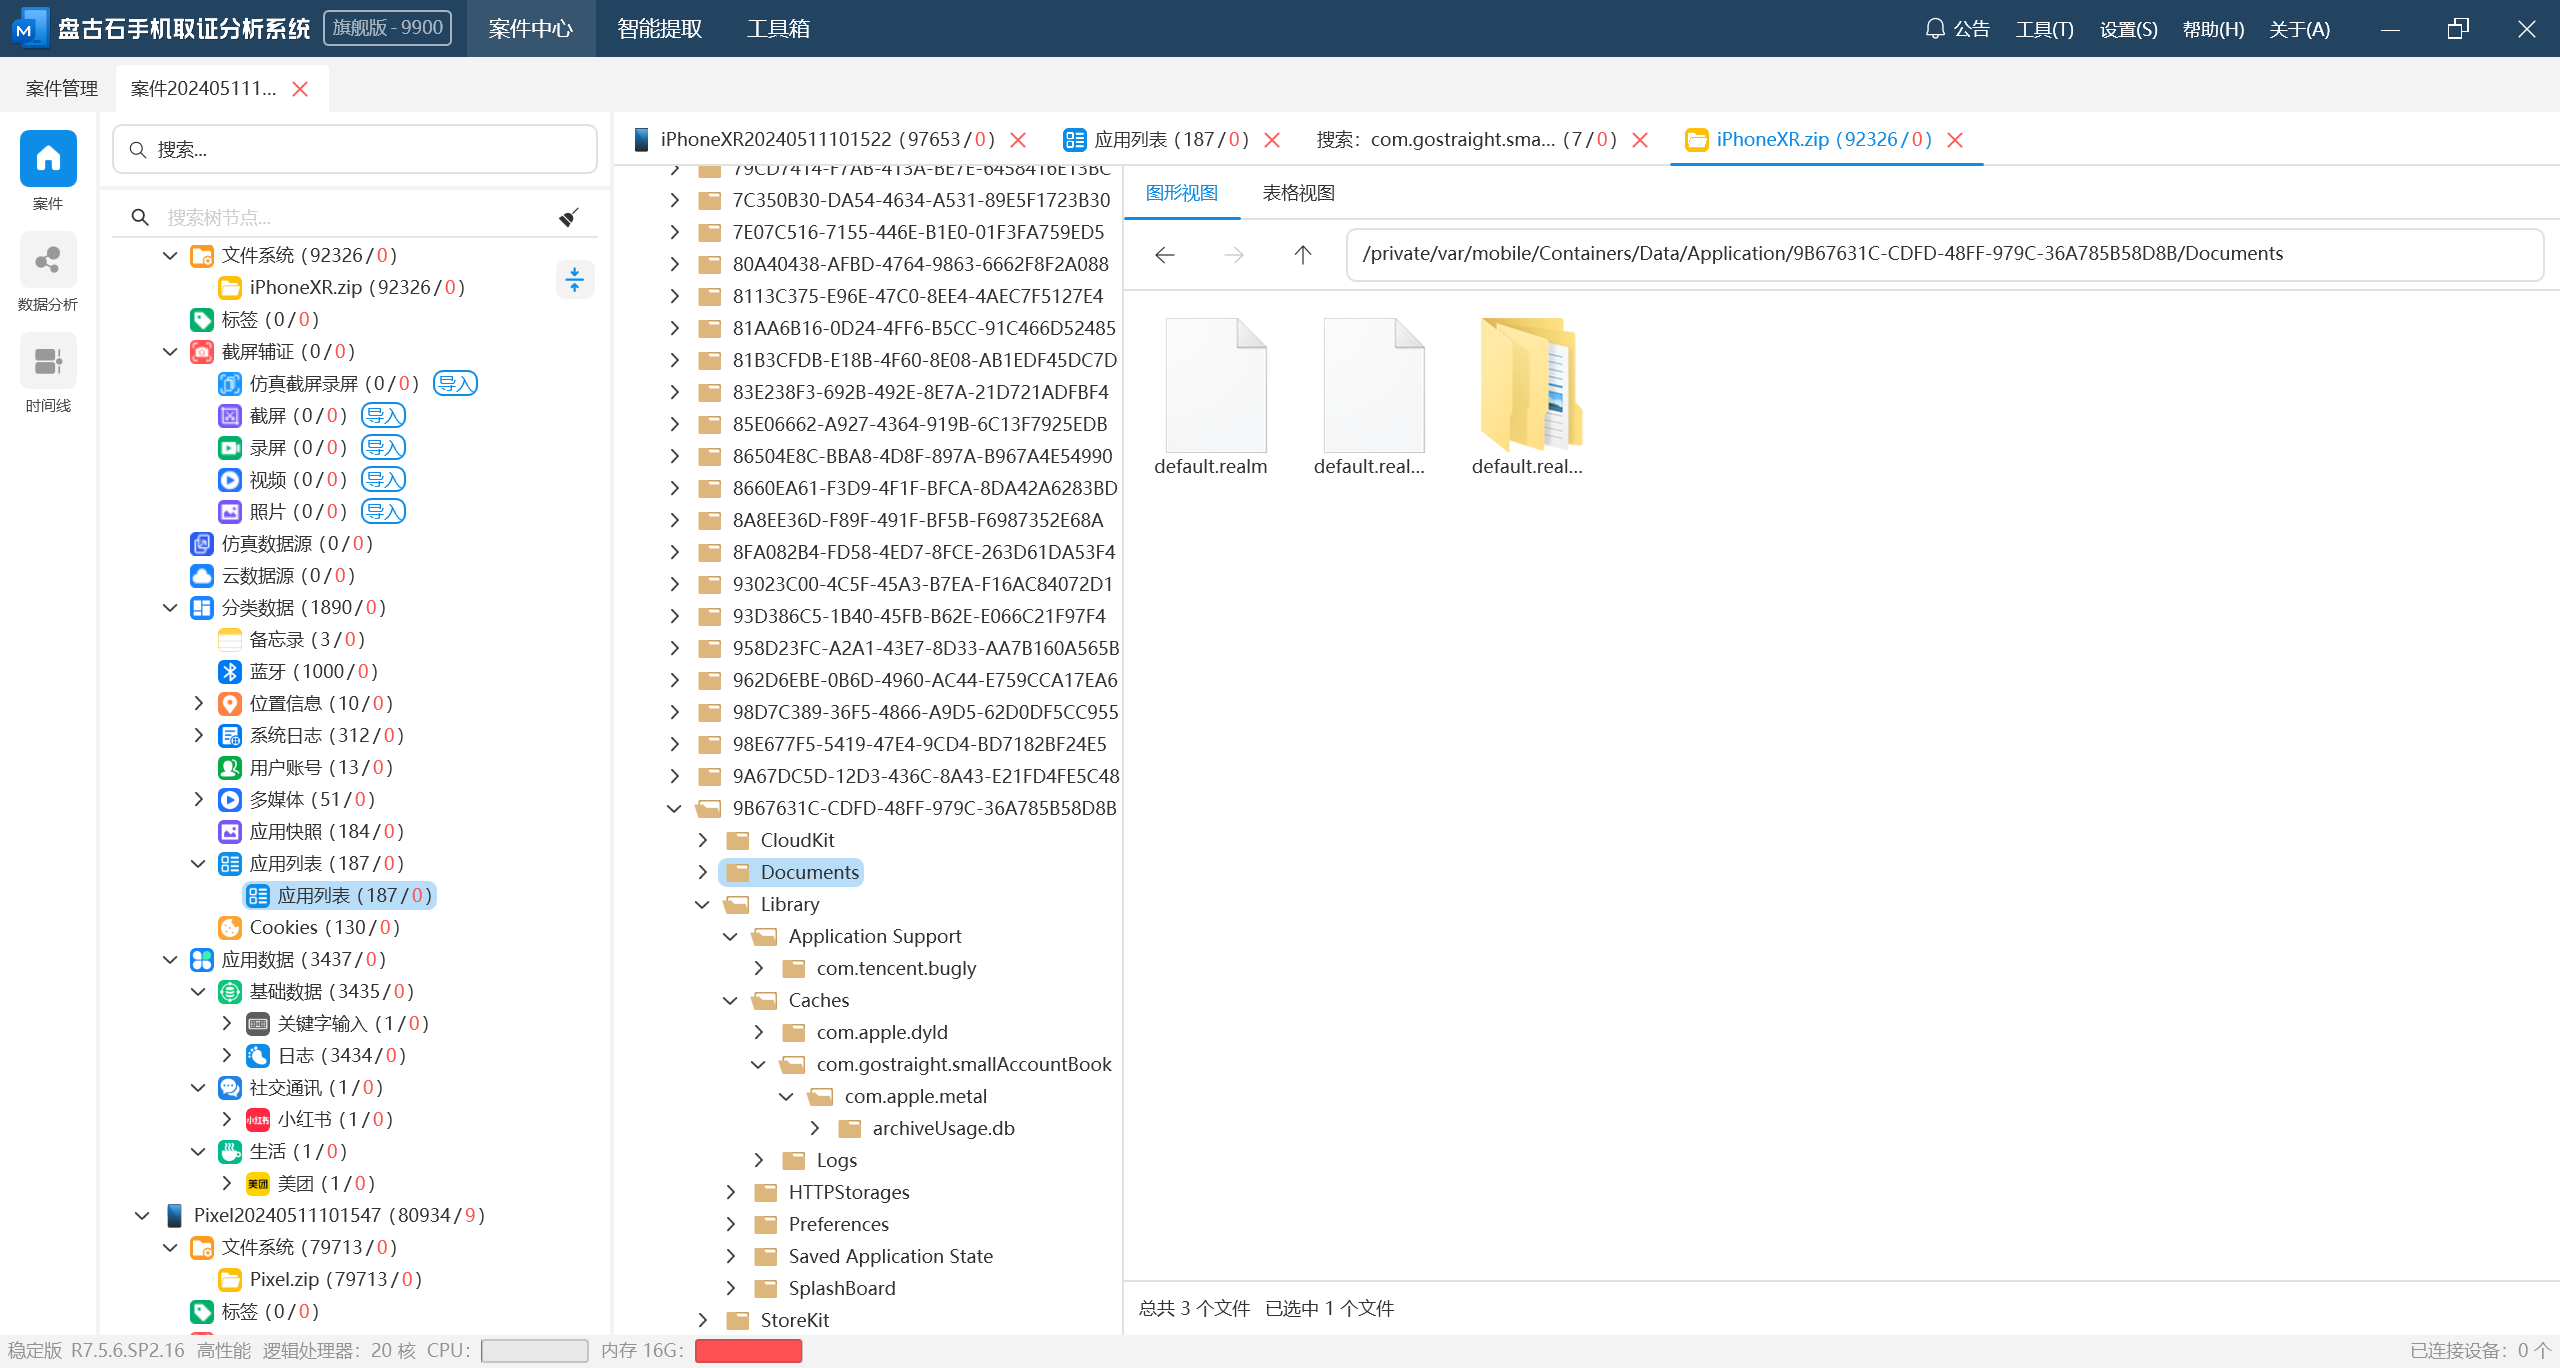Screen dimensions: 2560x1368
Task: Click the broom clear icon in tree search
Action: (x=569, y=217)
